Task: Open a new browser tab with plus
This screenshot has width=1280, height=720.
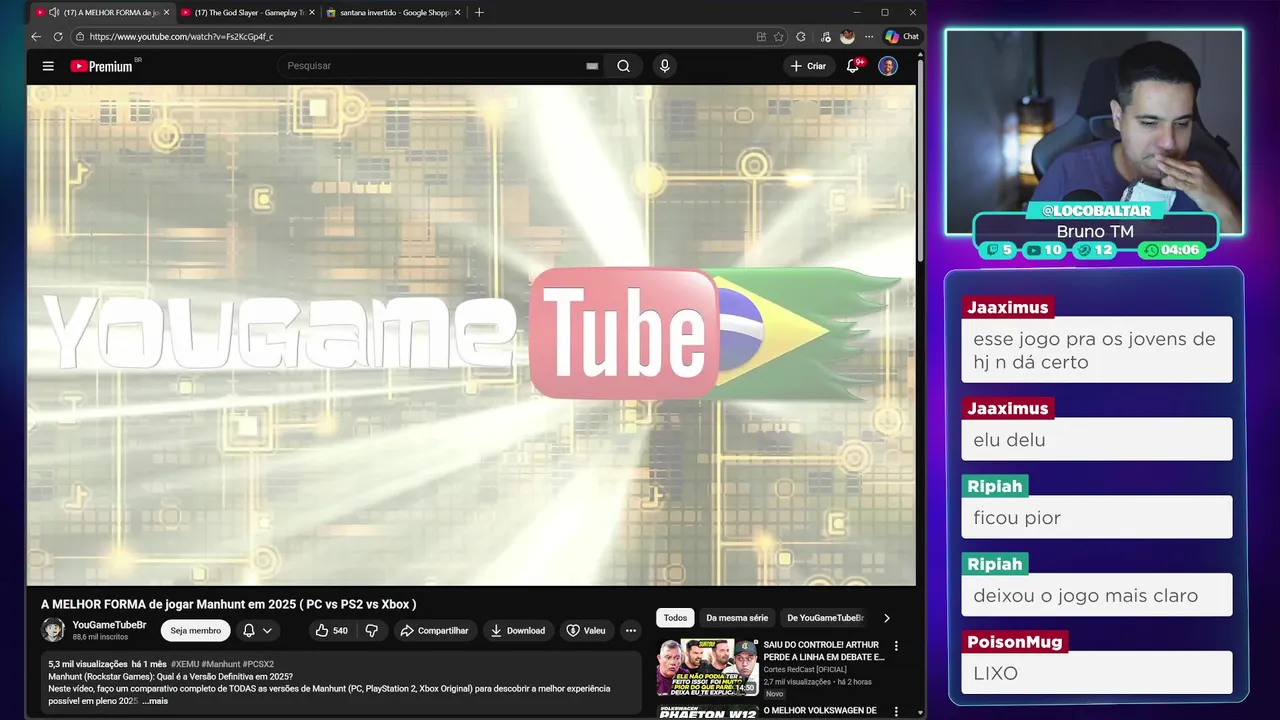Action: [x=479, y=13]
